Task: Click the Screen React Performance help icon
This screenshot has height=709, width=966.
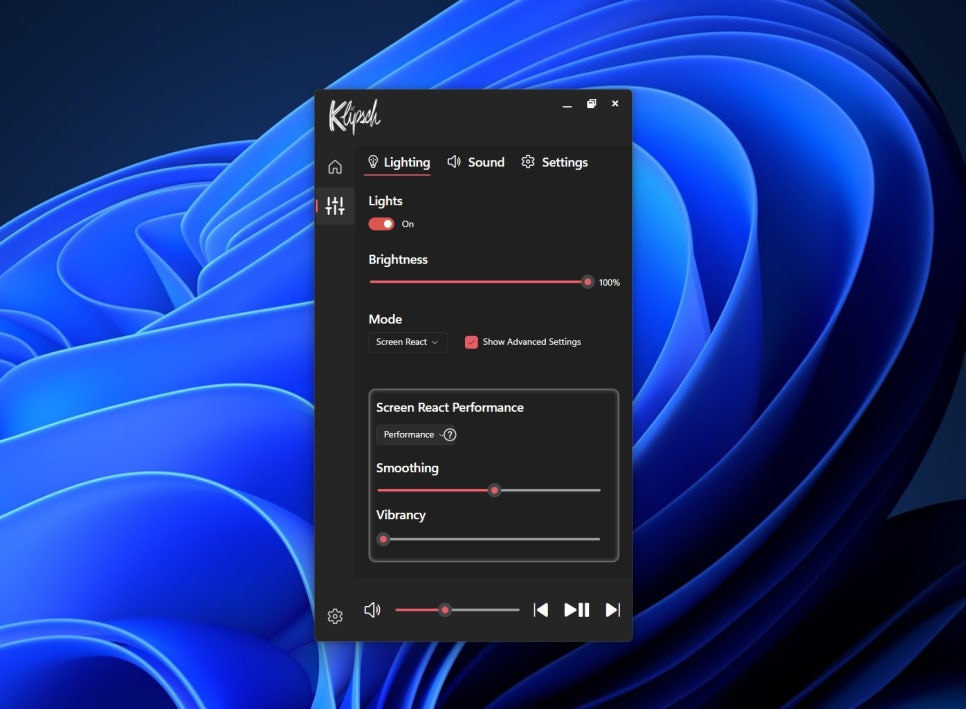Action: coord(450,435)
